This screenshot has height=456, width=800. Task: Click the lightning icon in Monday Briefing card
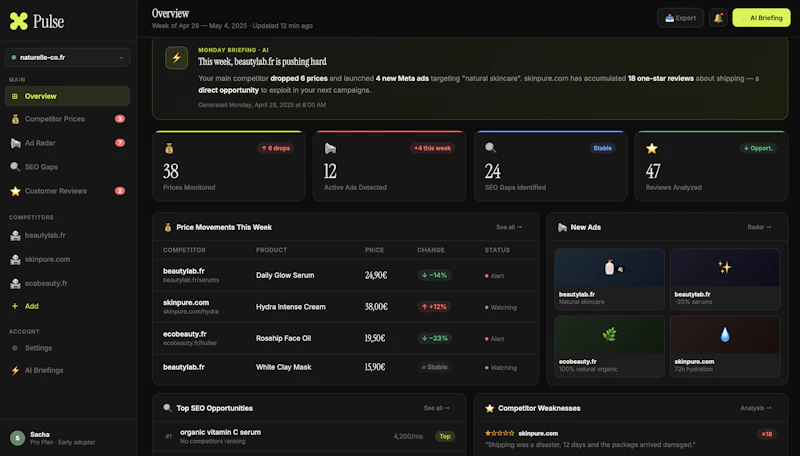coord(177,58)
